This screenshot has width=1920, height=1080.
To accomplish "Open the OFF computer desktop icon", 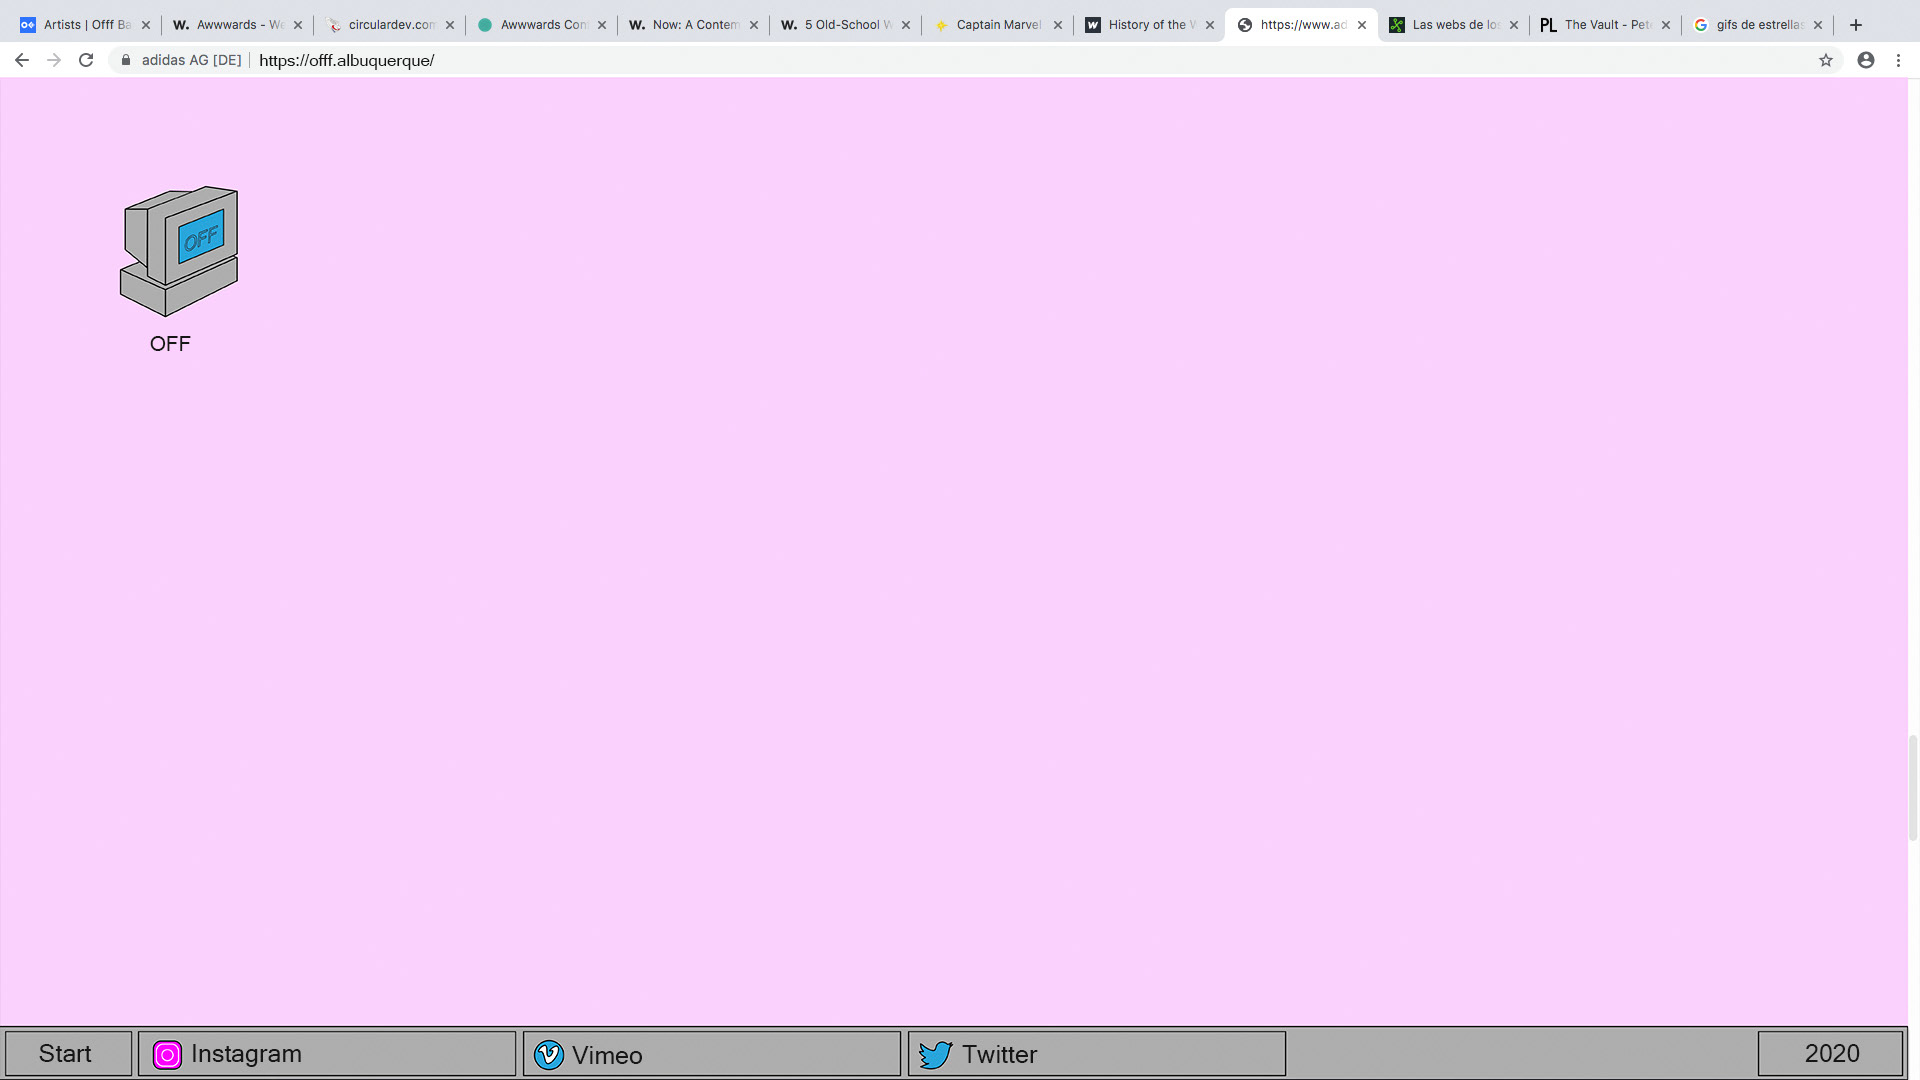I will [x=179, y=252].
